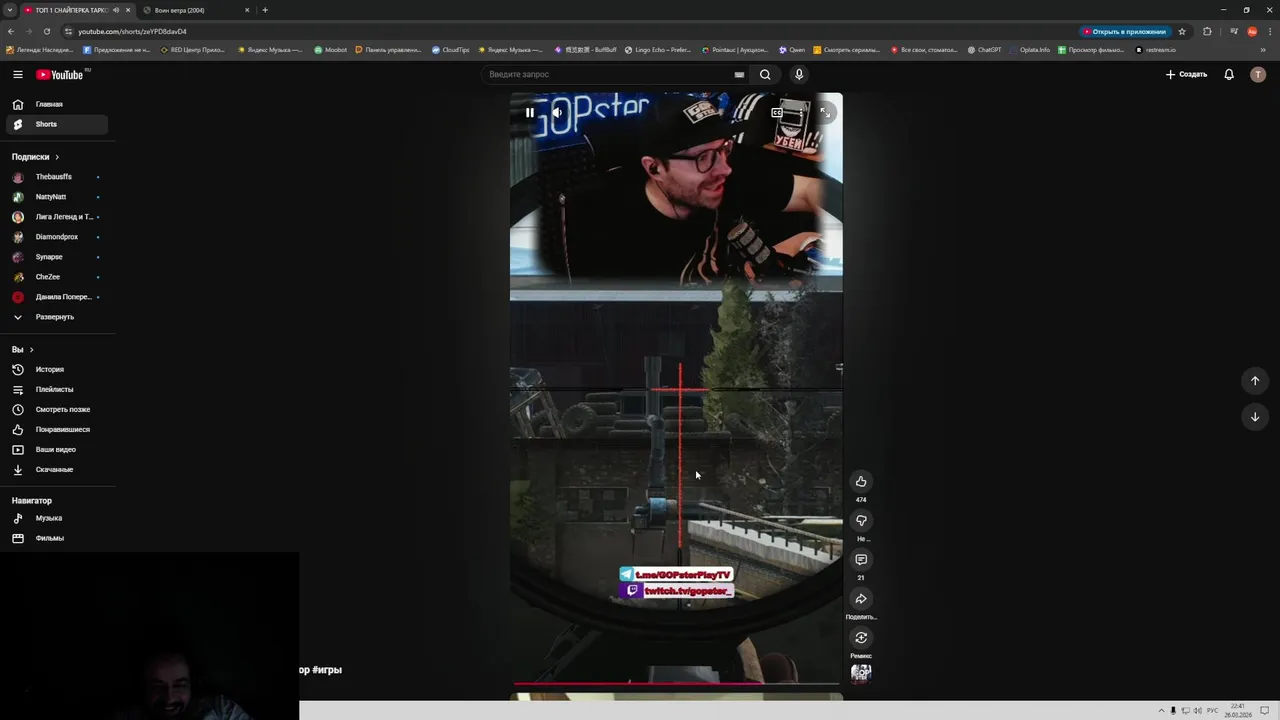Open Лига Легенд channel subscription
The height and width of the screenshot is (720, 1280).
coord(56,217)
